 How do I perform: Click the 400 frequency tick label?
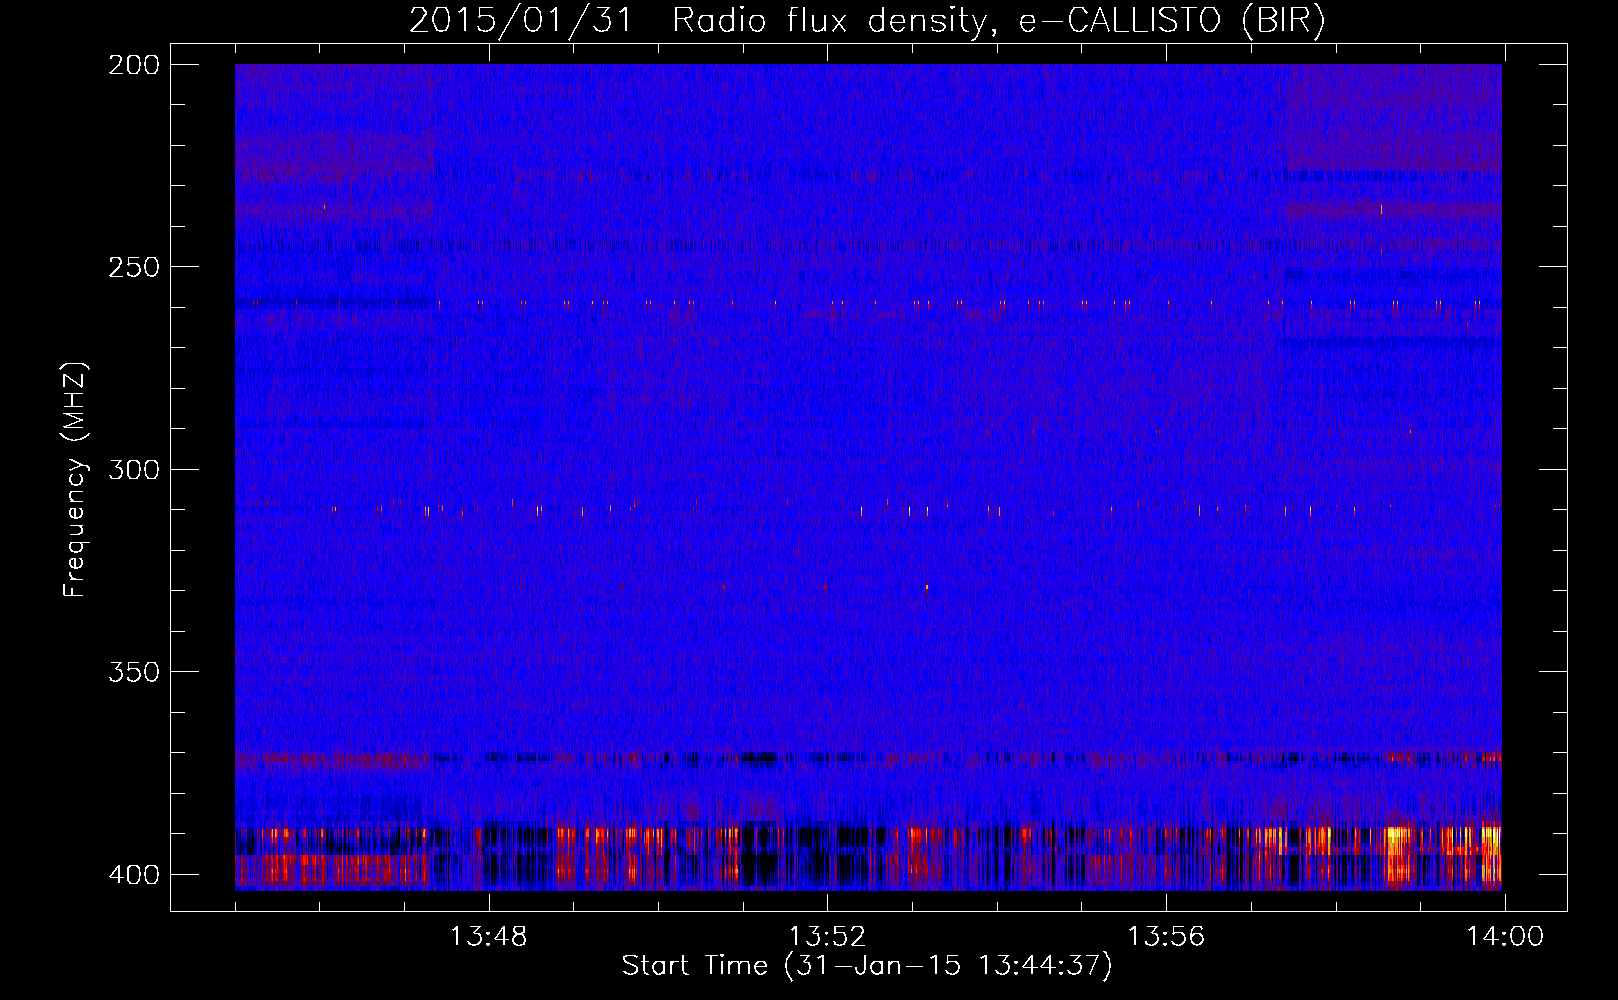pos(133,874)
